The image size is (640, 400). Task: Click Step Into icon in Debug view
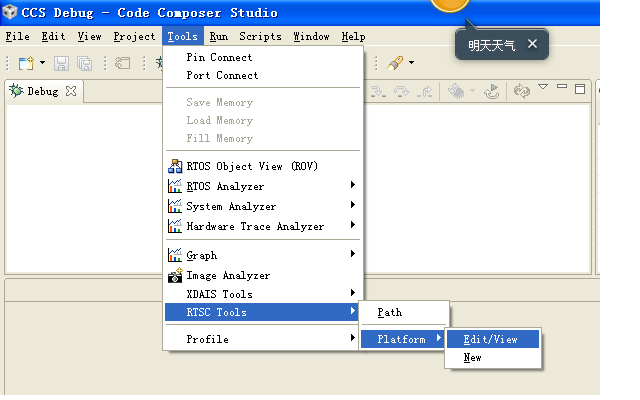pos(378,91)
